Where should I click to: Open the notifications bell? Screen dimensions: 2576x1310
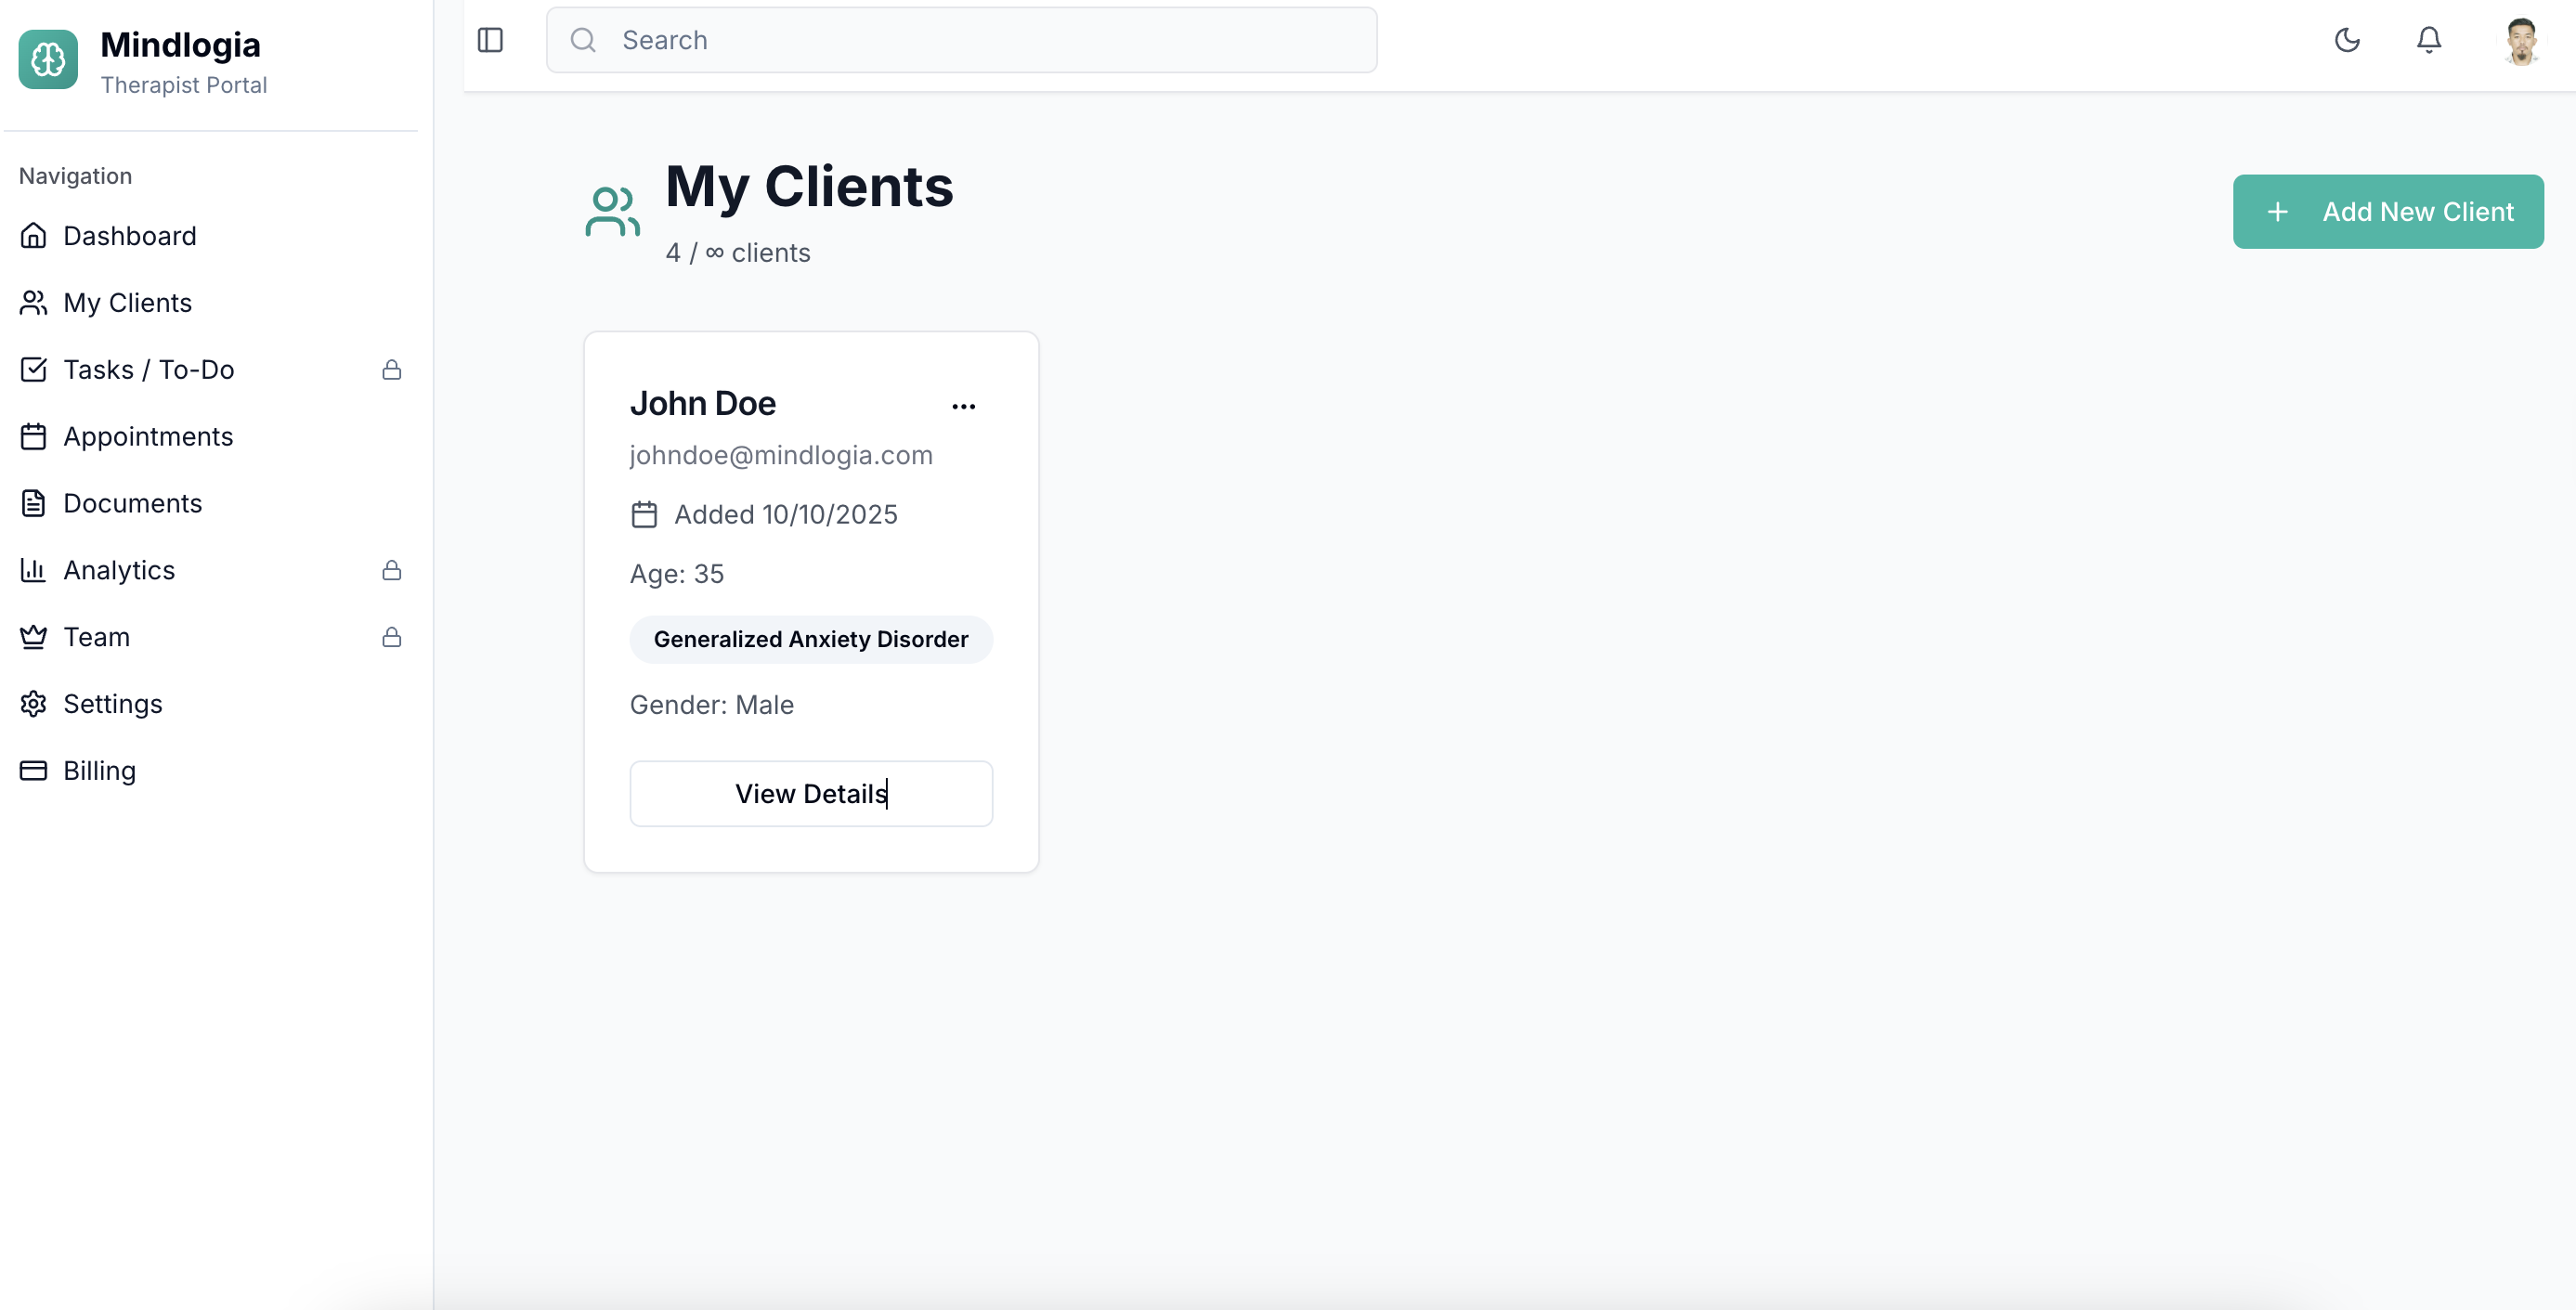pos(2428,40)
